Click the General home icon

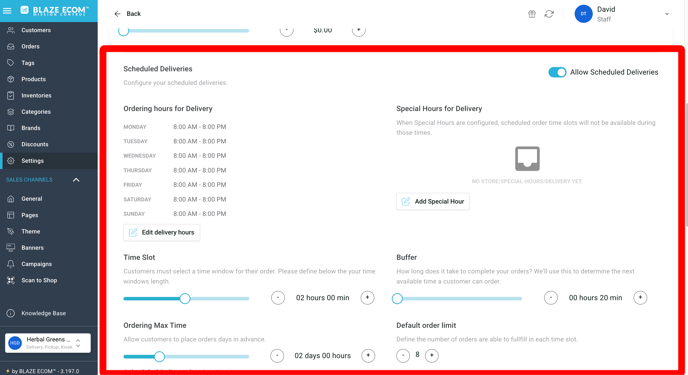point(11,199)
